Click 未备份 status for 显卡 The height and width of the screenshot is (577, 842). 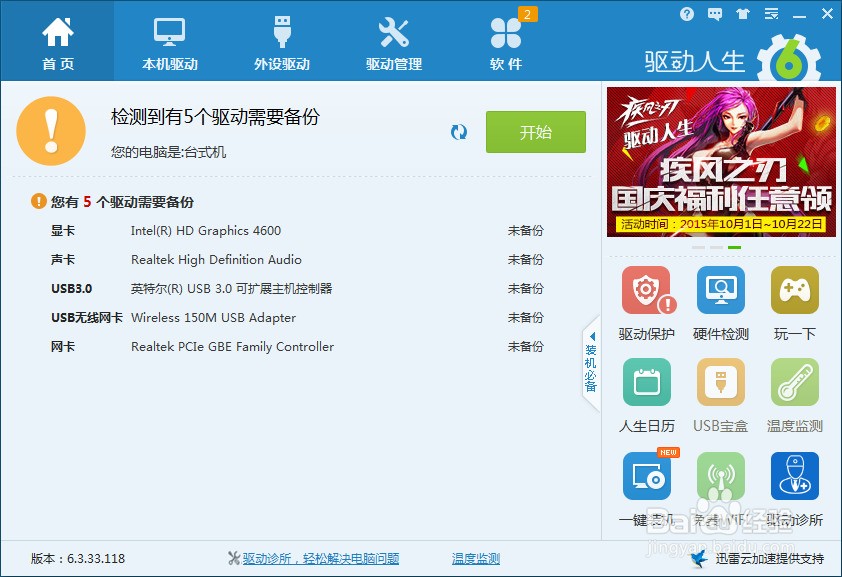tap(526, 231)
